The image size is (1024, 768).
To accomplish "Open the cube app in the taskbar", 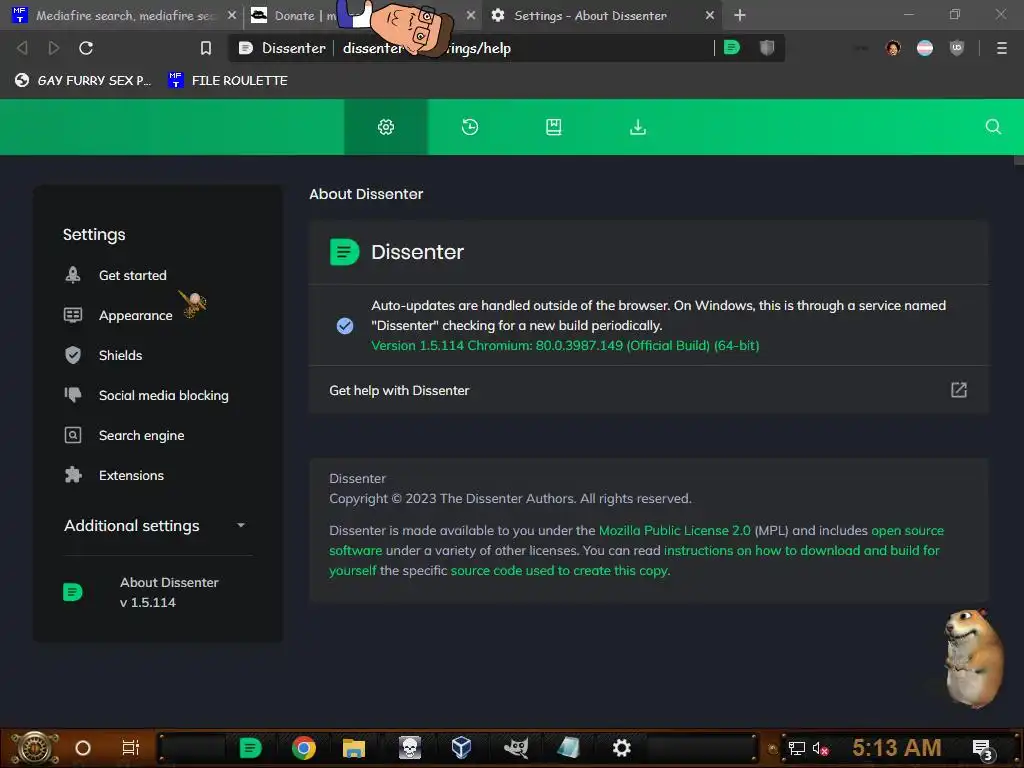I will click(461, 747).
